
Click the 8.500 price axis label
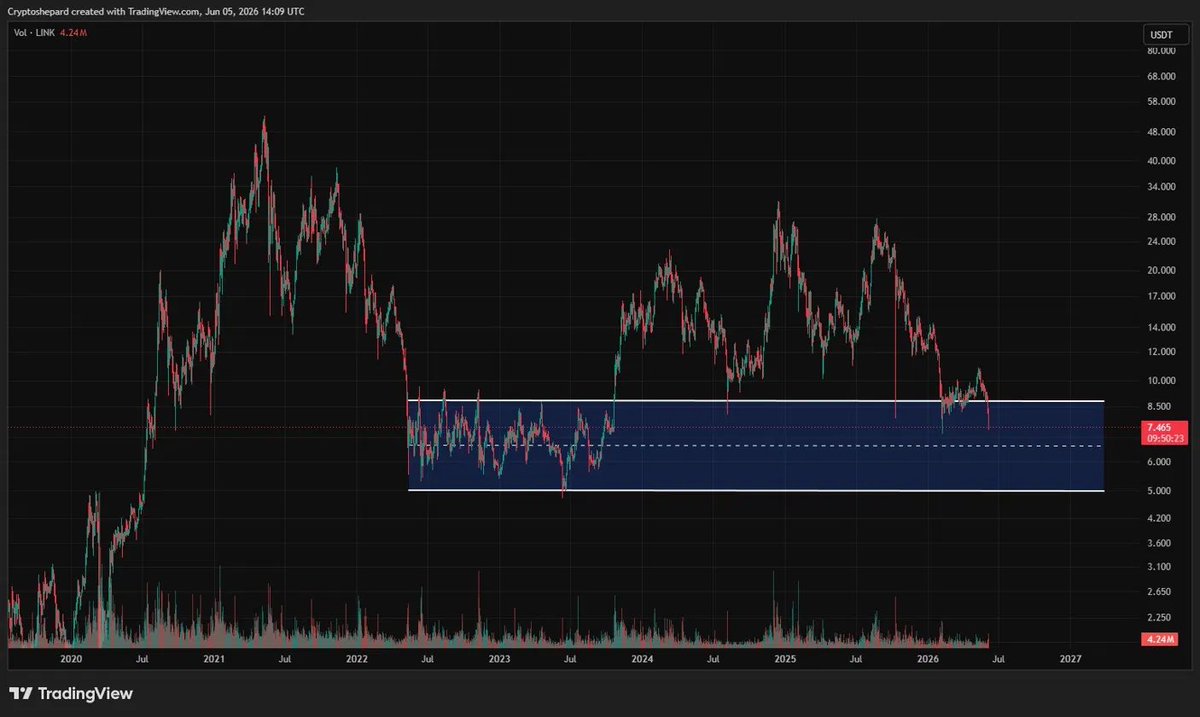(x=1160, y=406)
